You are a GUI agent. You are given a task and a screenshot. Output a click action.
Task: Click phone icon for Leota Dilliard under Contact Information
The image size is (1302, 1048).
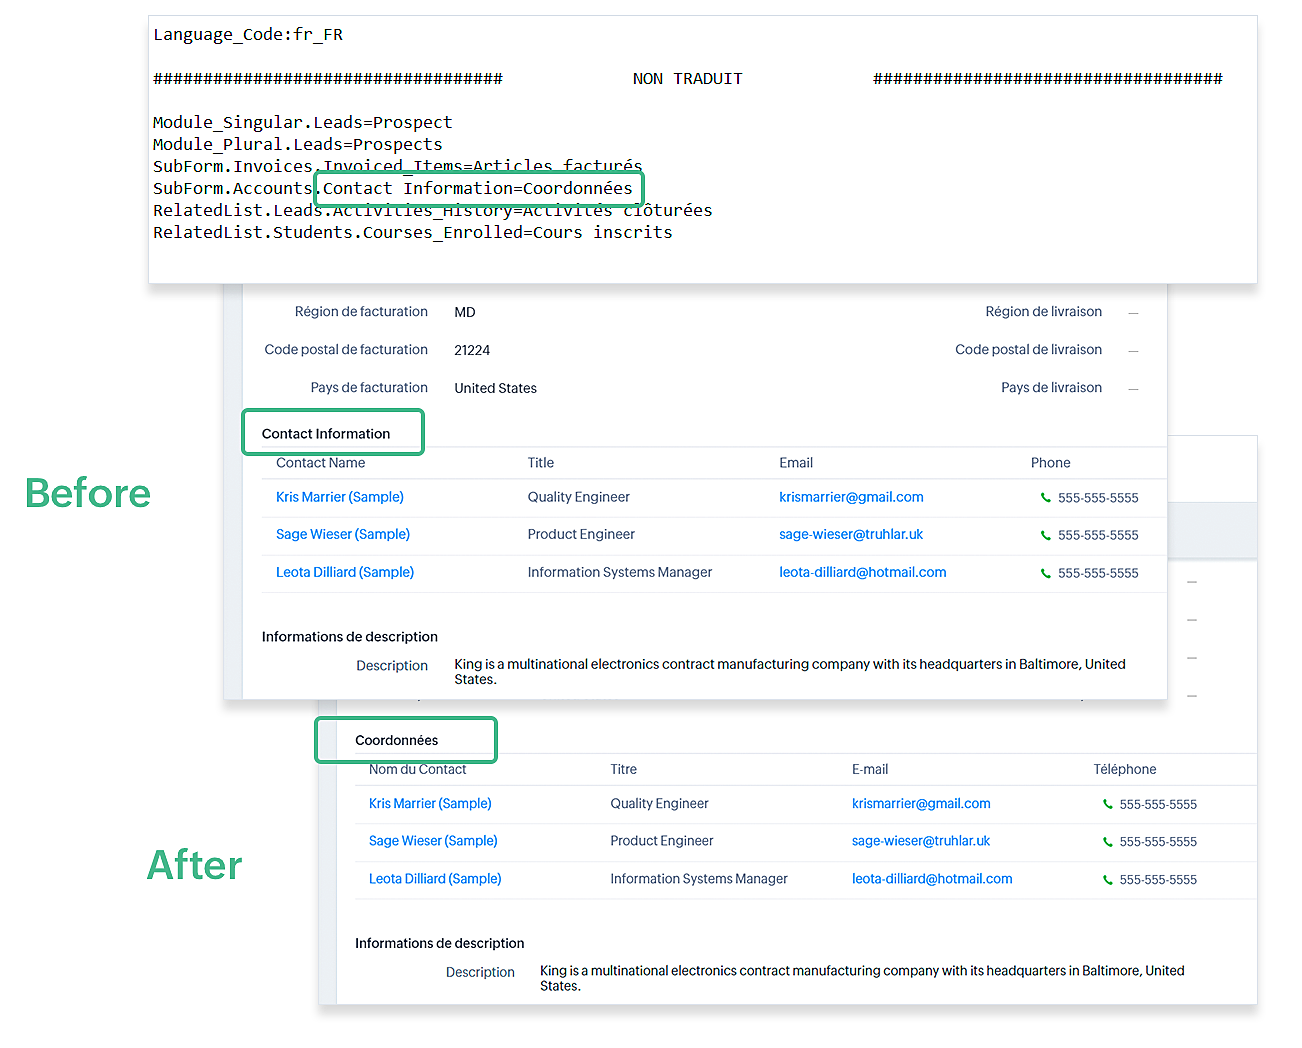coord(1046,574)
